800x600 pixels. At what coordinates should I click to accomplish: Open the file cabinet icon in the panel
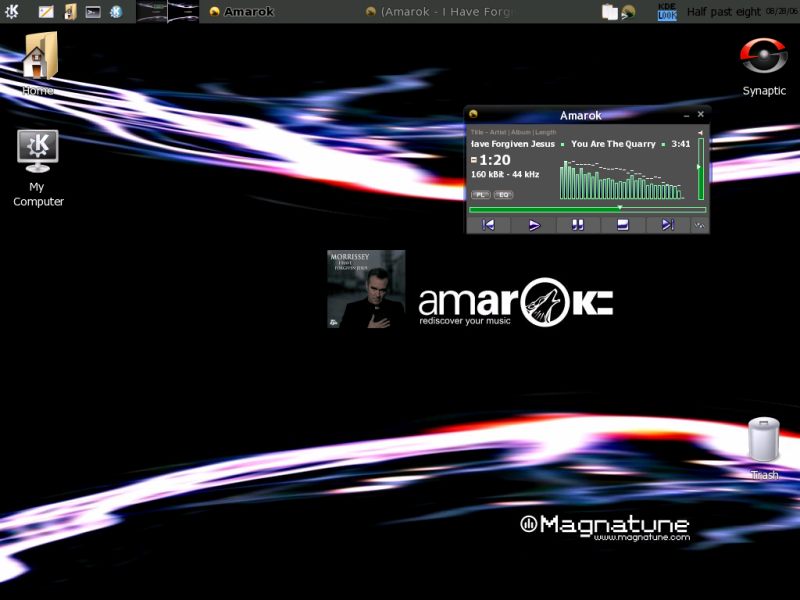click(x=70, y=11)
